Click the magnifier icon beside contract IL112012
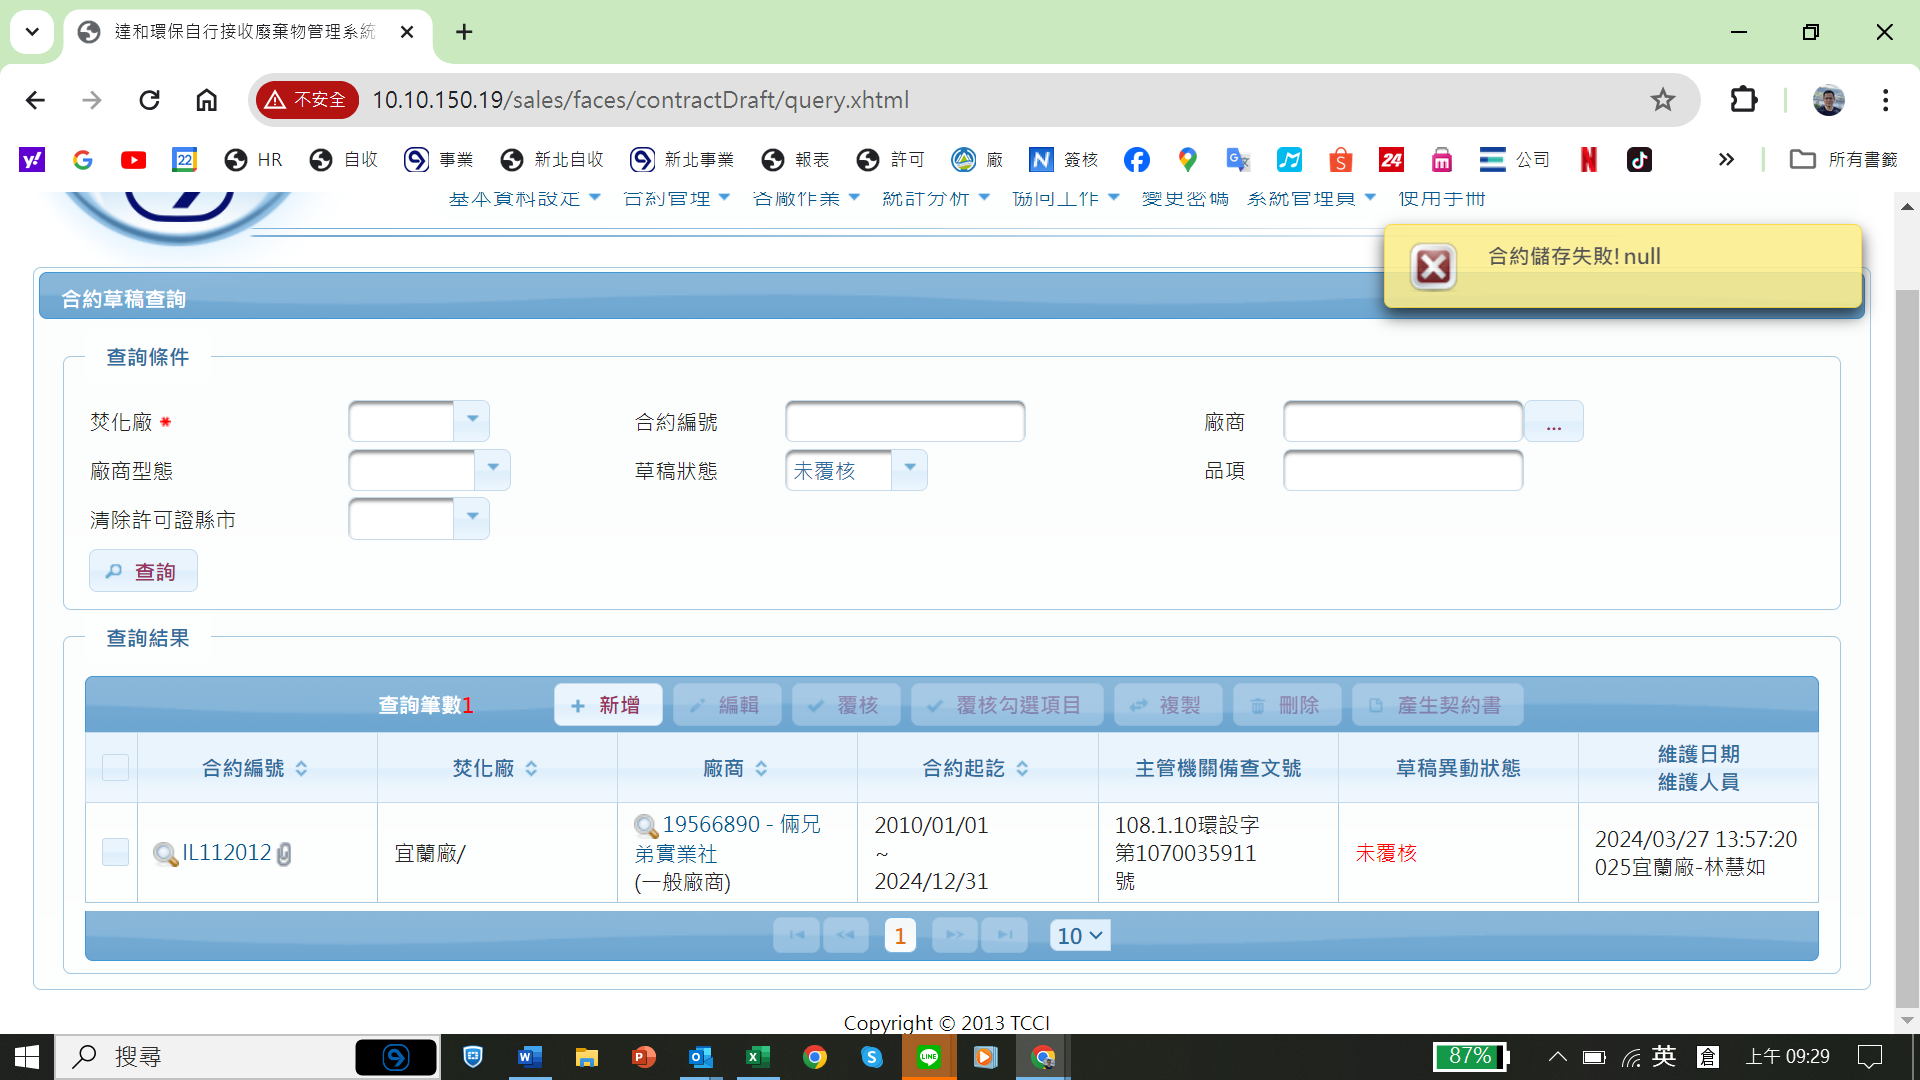 (x=164, y=854)
